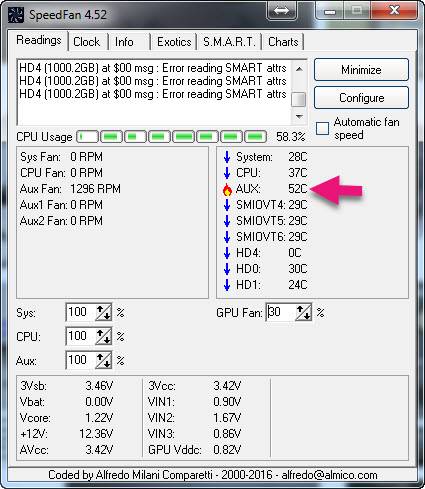Open the Charts tab
This screenshot has width=425, height=489.
(x=283, y=42)
